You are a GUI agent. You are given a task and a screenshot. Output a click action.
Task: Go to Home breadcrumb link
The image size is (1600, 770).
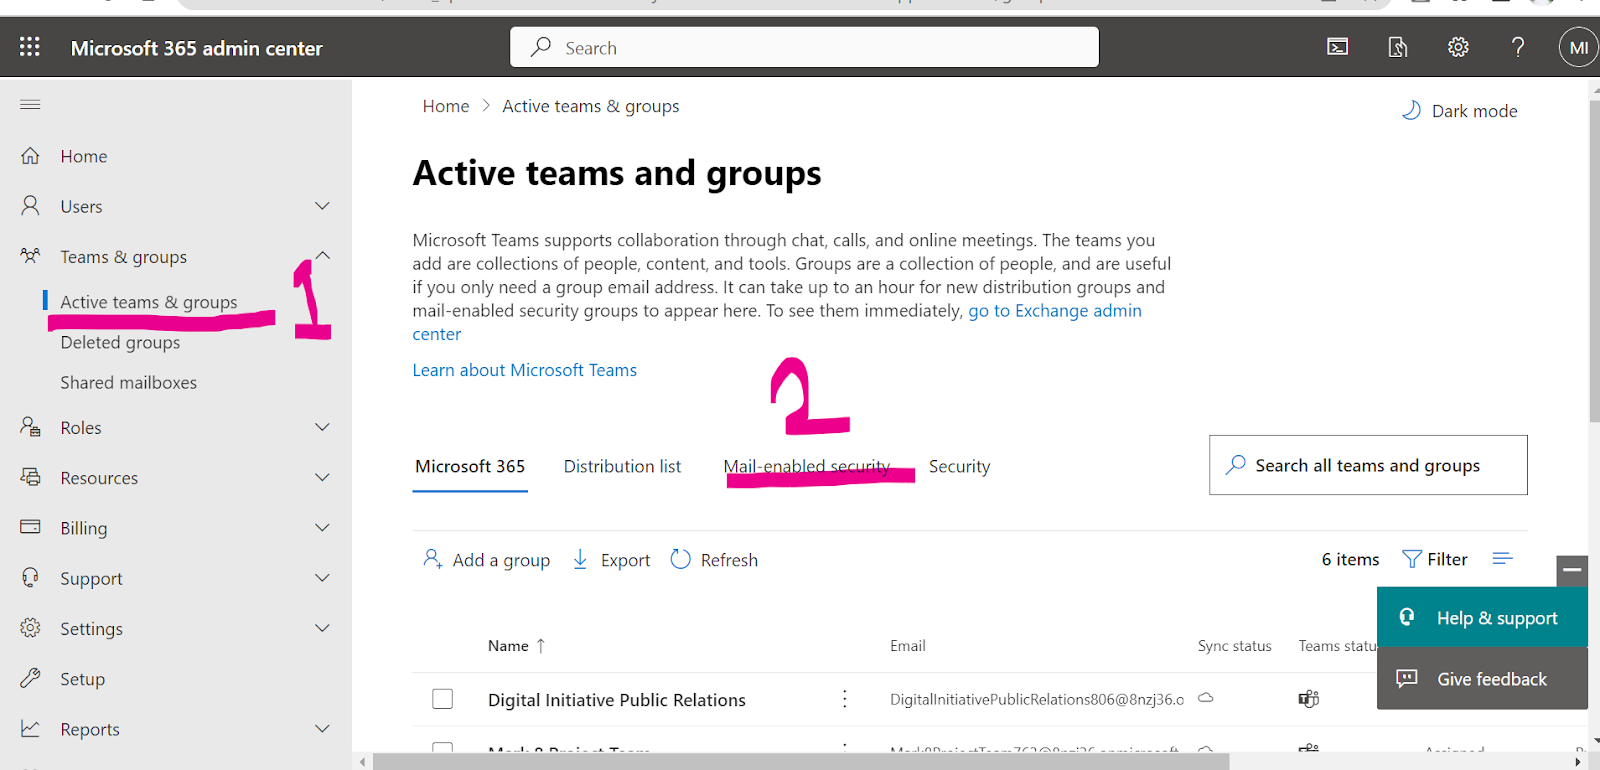(x=445, y=106)
